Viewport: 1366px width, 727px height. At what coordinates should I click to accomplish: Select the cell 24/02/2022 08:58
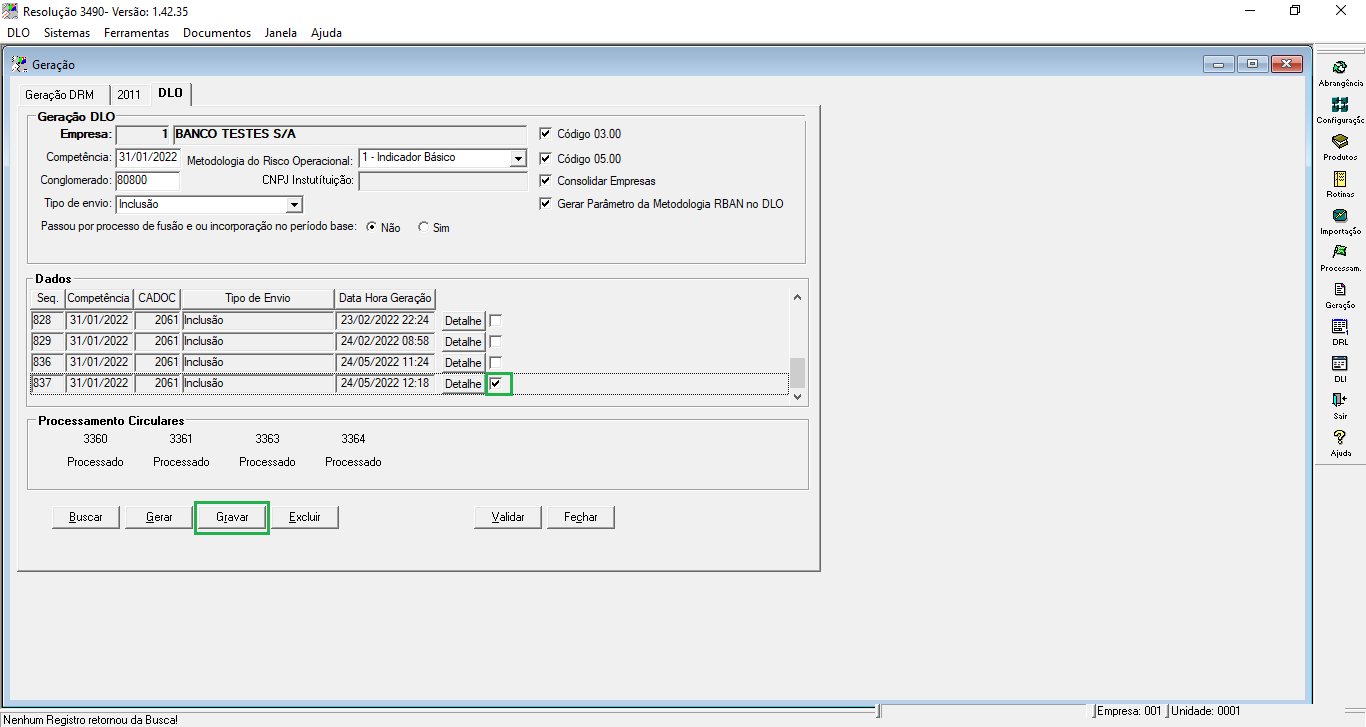tap(386, 341)
